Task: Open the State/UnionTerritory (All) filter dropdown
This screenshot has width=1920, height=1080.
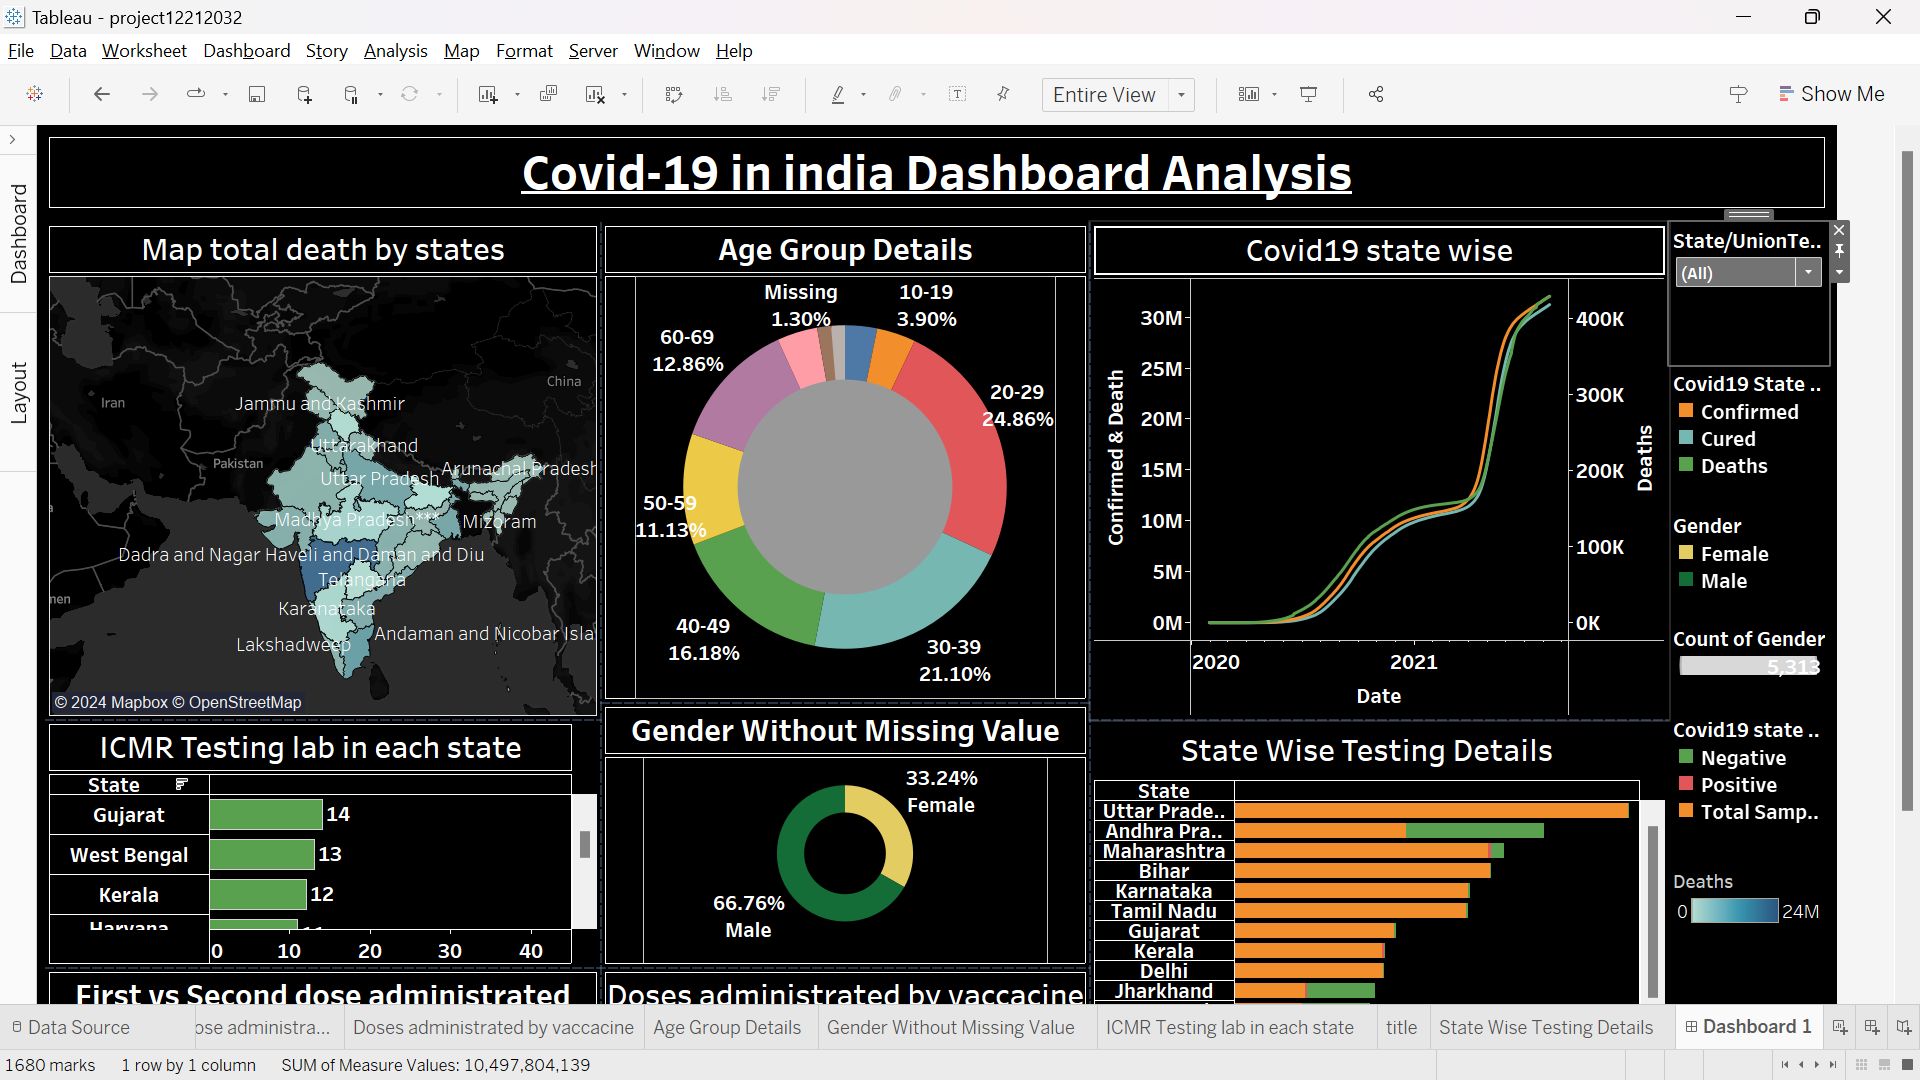Action: click(1807, 273)
